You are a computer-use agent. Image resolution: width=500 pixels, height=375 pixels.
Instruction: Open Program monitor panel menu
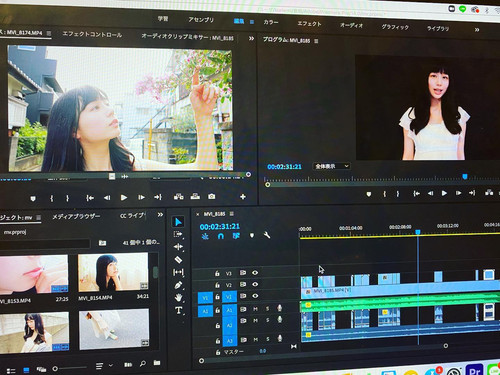point(316,41)
